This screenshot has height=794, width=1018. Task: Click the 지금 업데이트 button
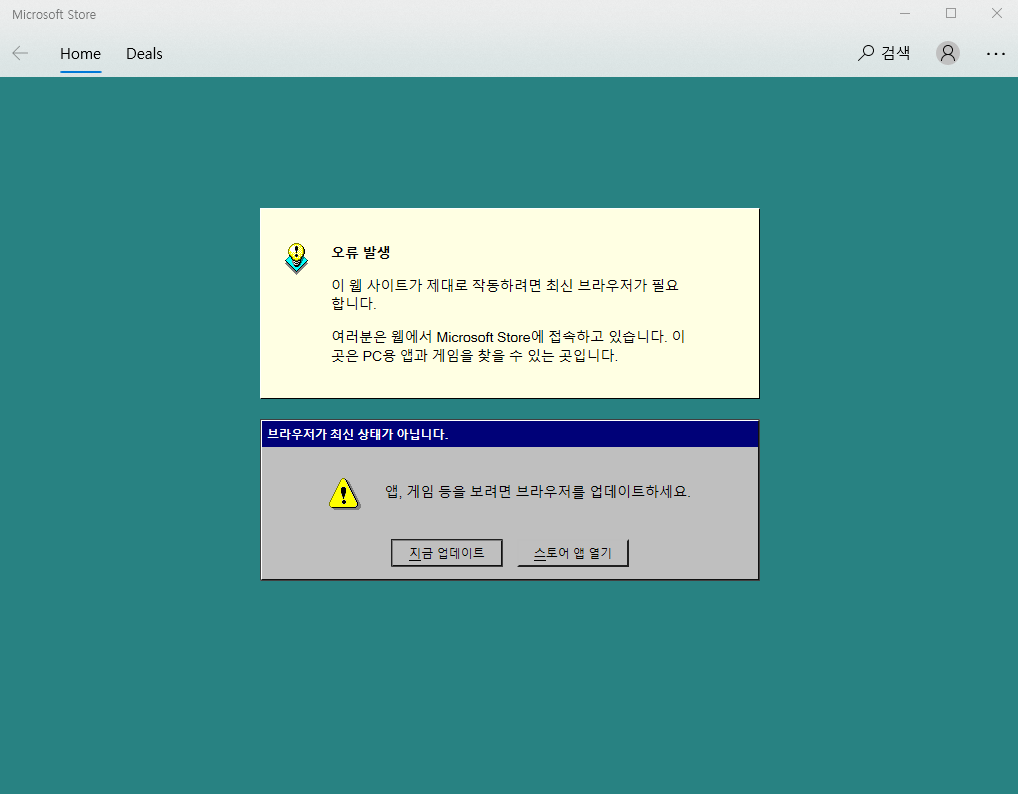click(x=447, y=553)
